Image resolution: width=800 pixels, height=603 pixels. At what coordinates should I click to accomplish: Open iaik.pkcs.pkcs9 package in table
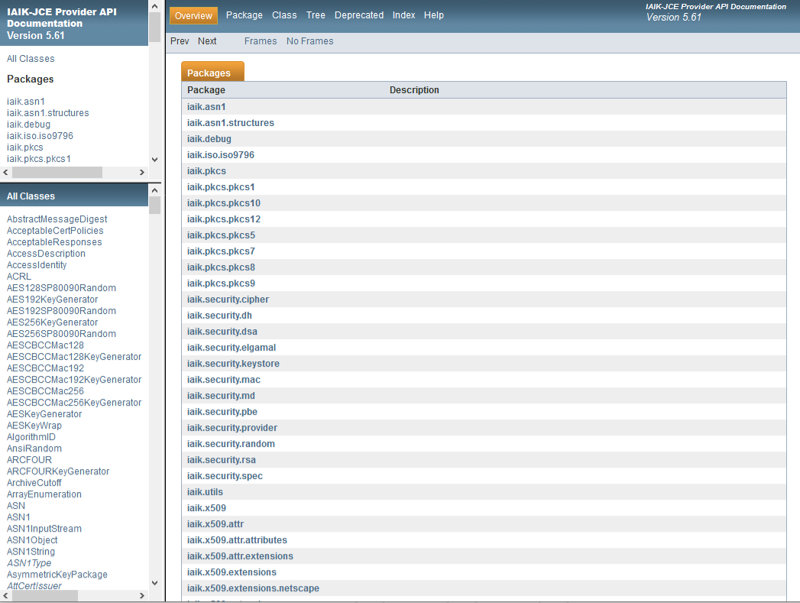point(221,283)
